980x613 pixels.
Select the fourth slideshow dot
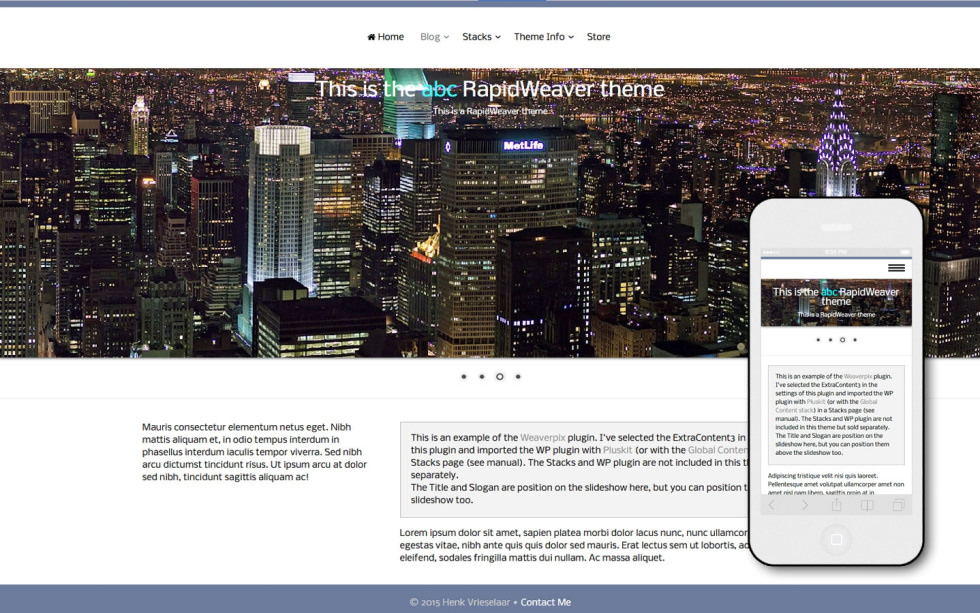[518, 377]
